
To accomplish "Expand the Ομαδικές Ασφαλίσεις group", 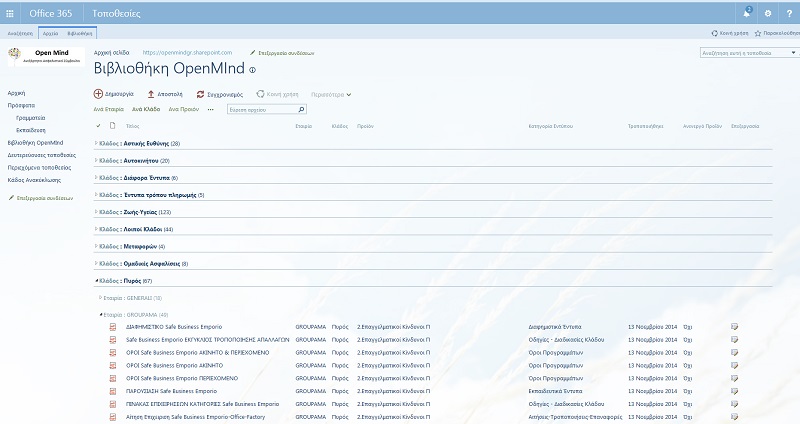I will [96, 263].
